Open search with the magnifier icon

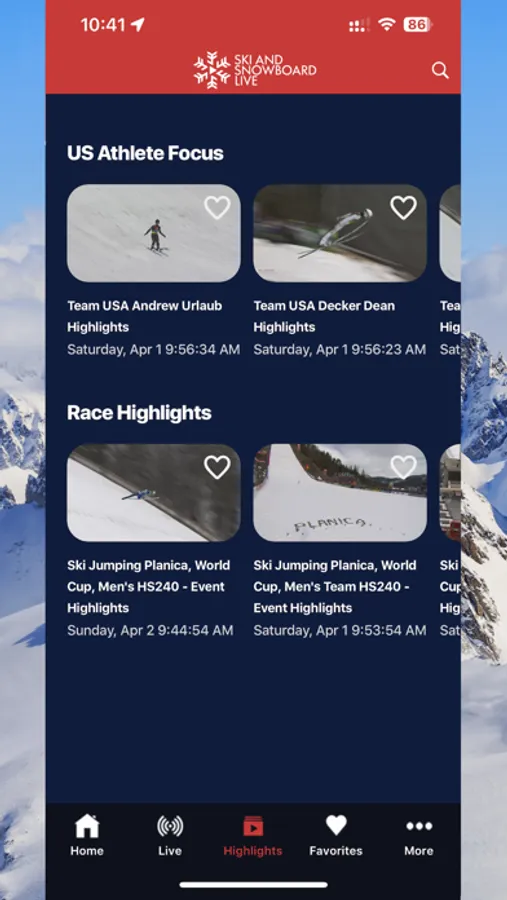tap(440, 70)
